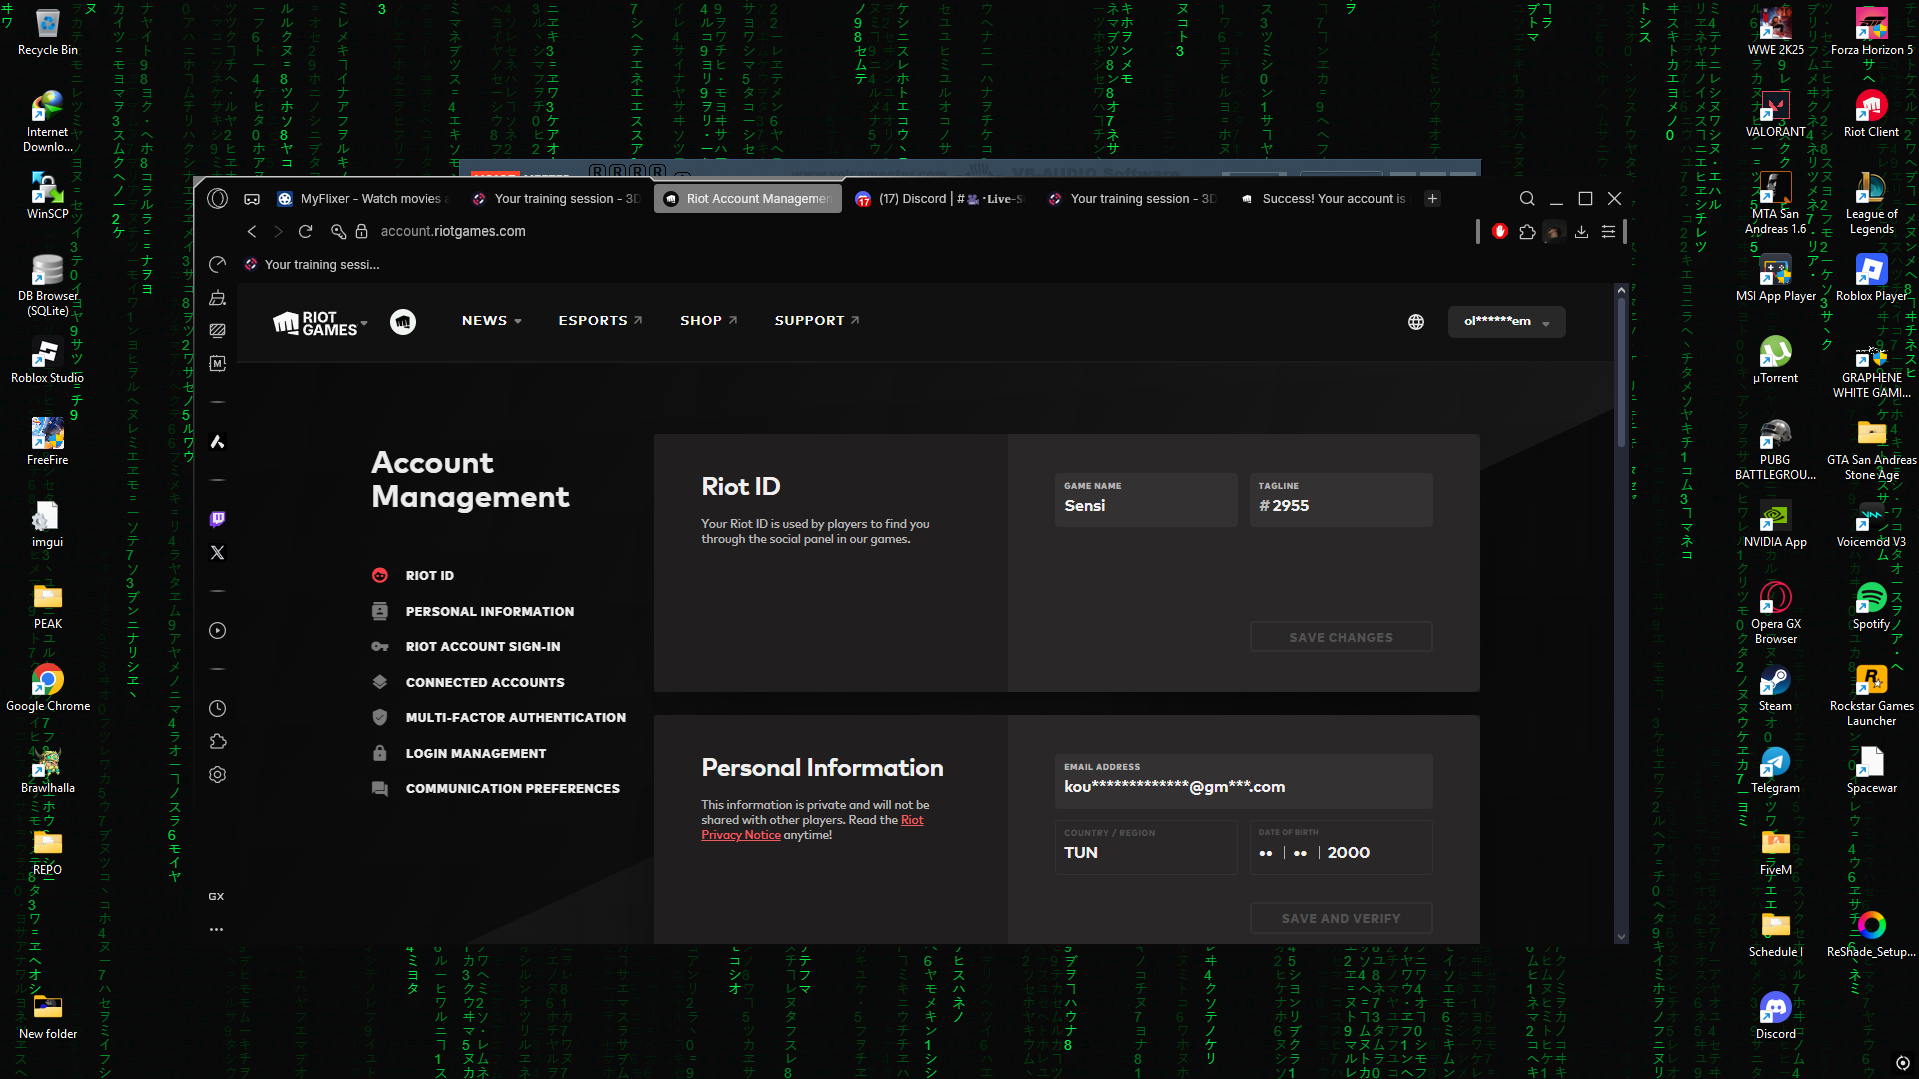Open the X panel in the sidebar
The height and width of the screenshot is (1079, 1919).
point(217,552)
